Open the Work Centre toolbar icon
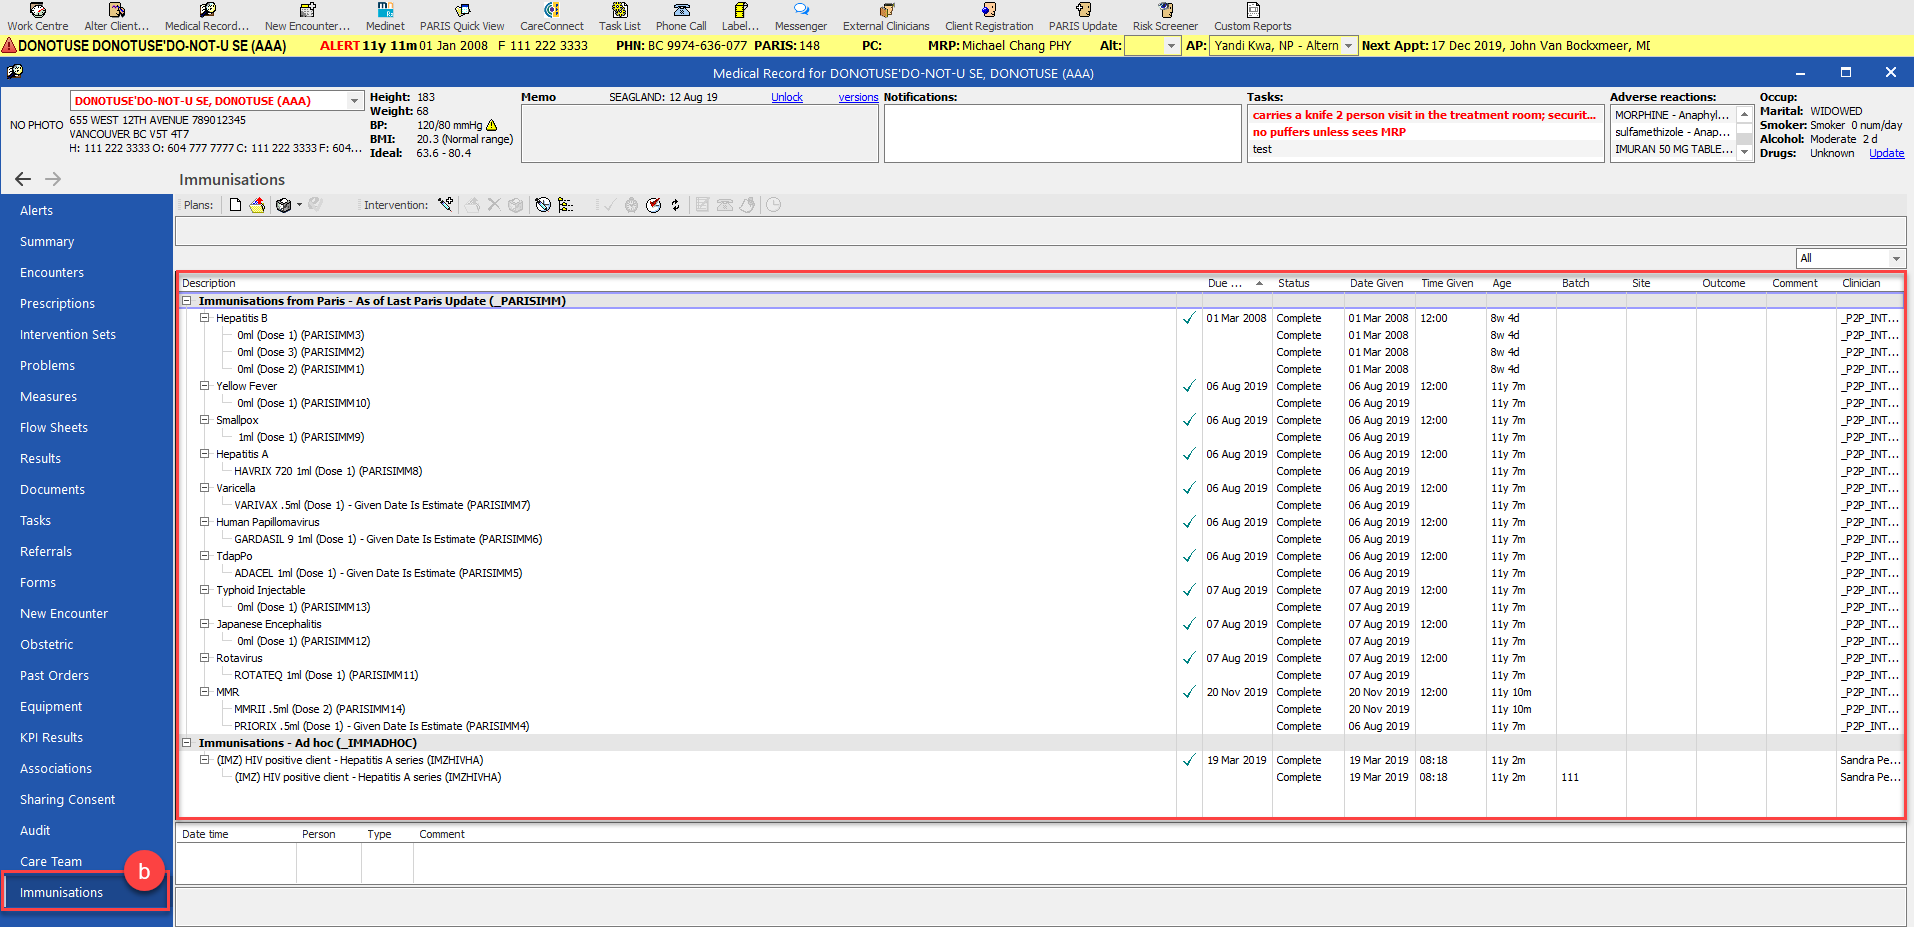 tap(38, 17)
